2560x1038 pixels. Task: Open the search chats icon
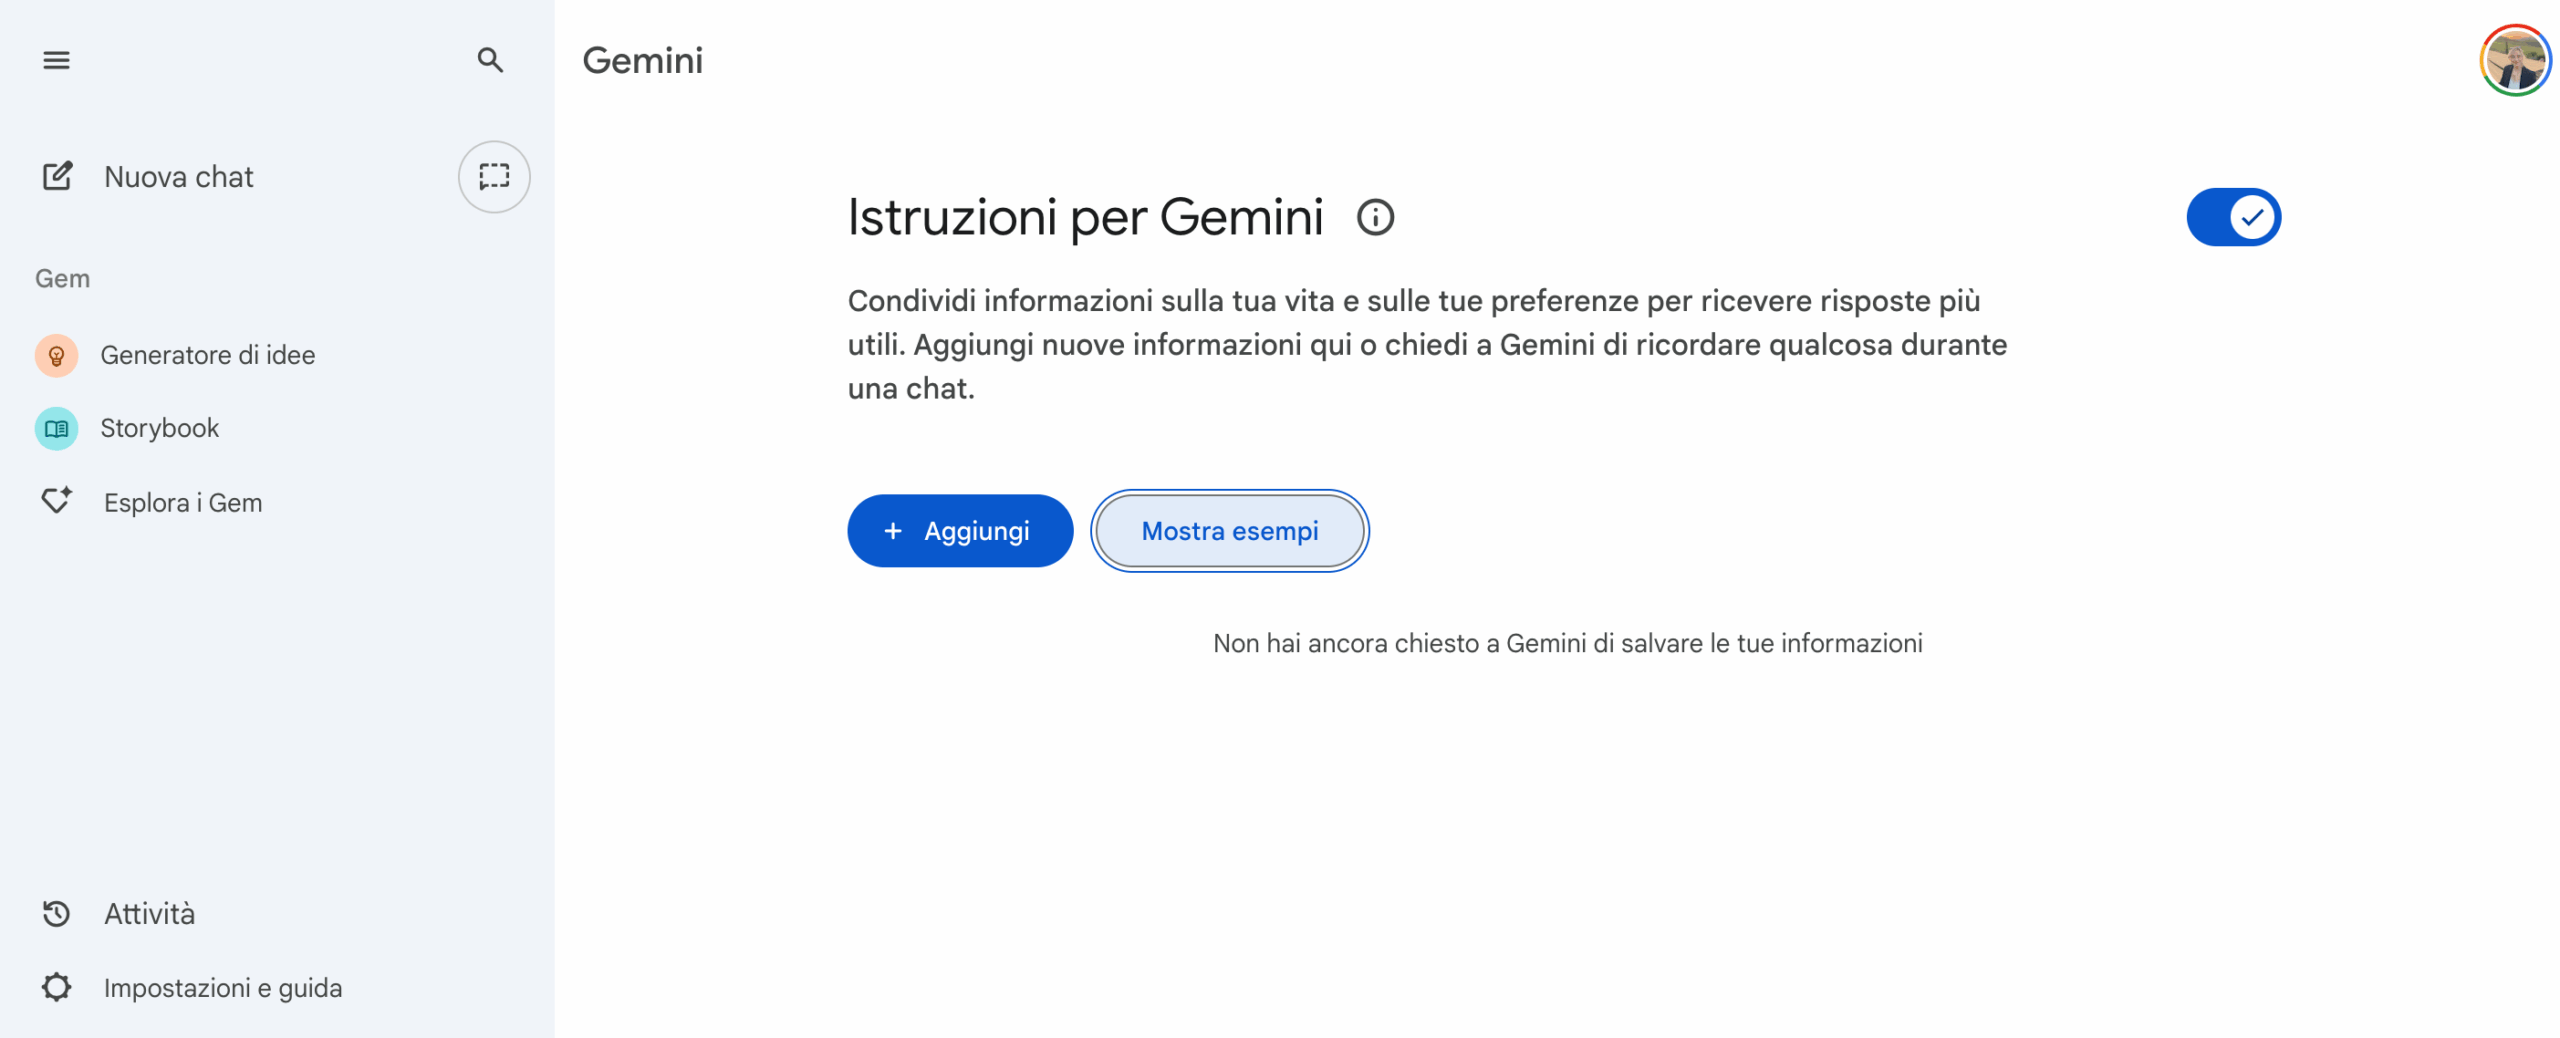(491, 60)
